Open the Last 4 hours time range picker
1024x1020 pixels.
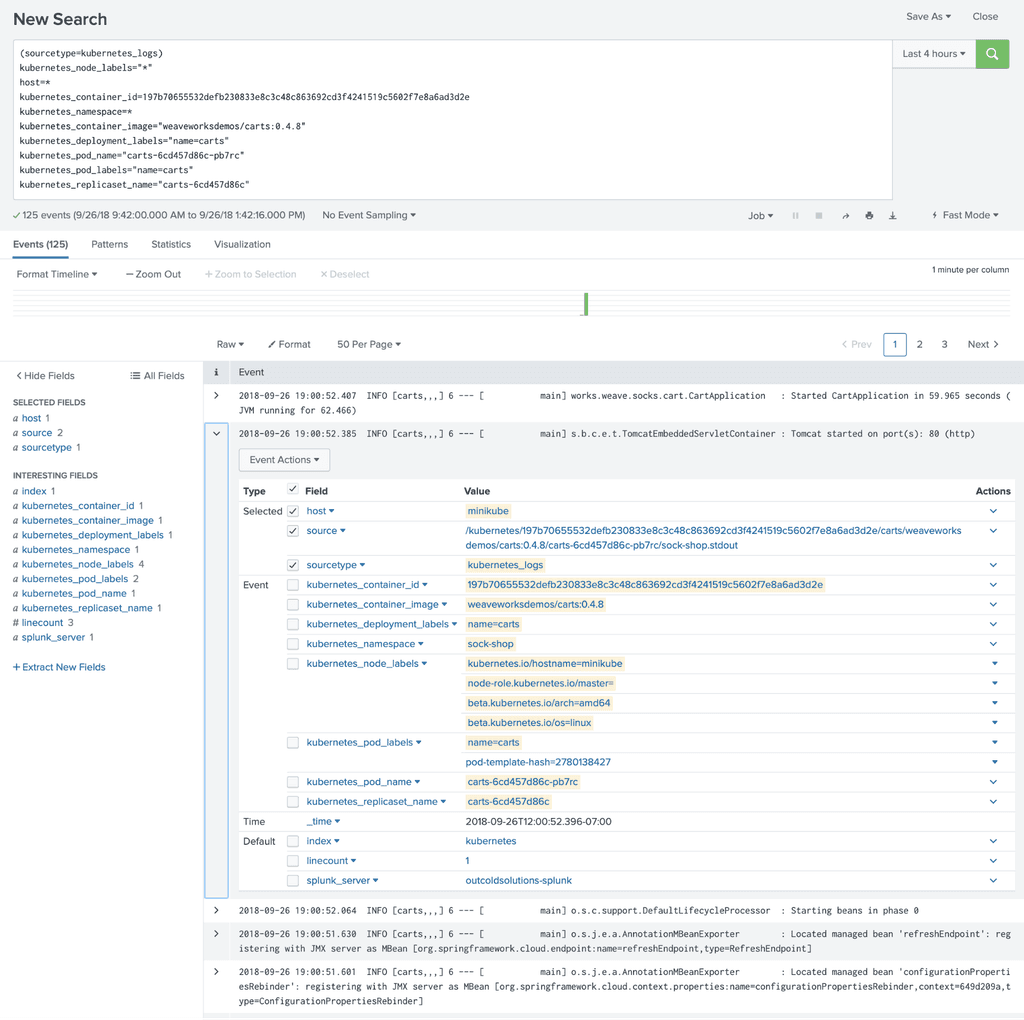[933, 54]
